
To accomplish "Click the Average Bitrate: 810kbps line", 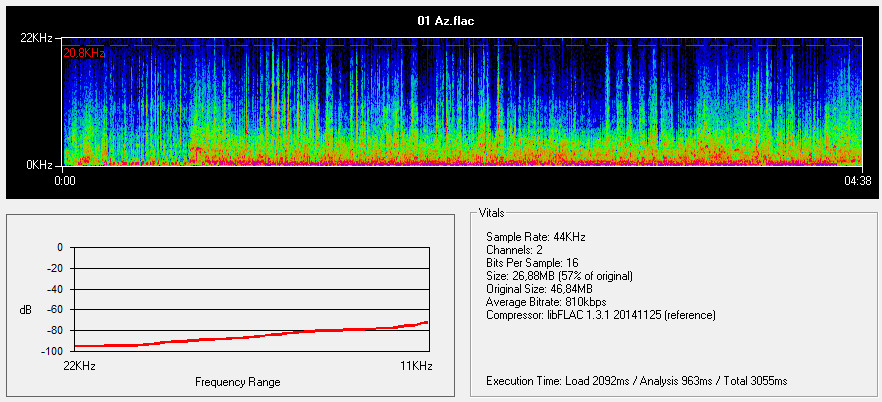I will coord(546,301).
